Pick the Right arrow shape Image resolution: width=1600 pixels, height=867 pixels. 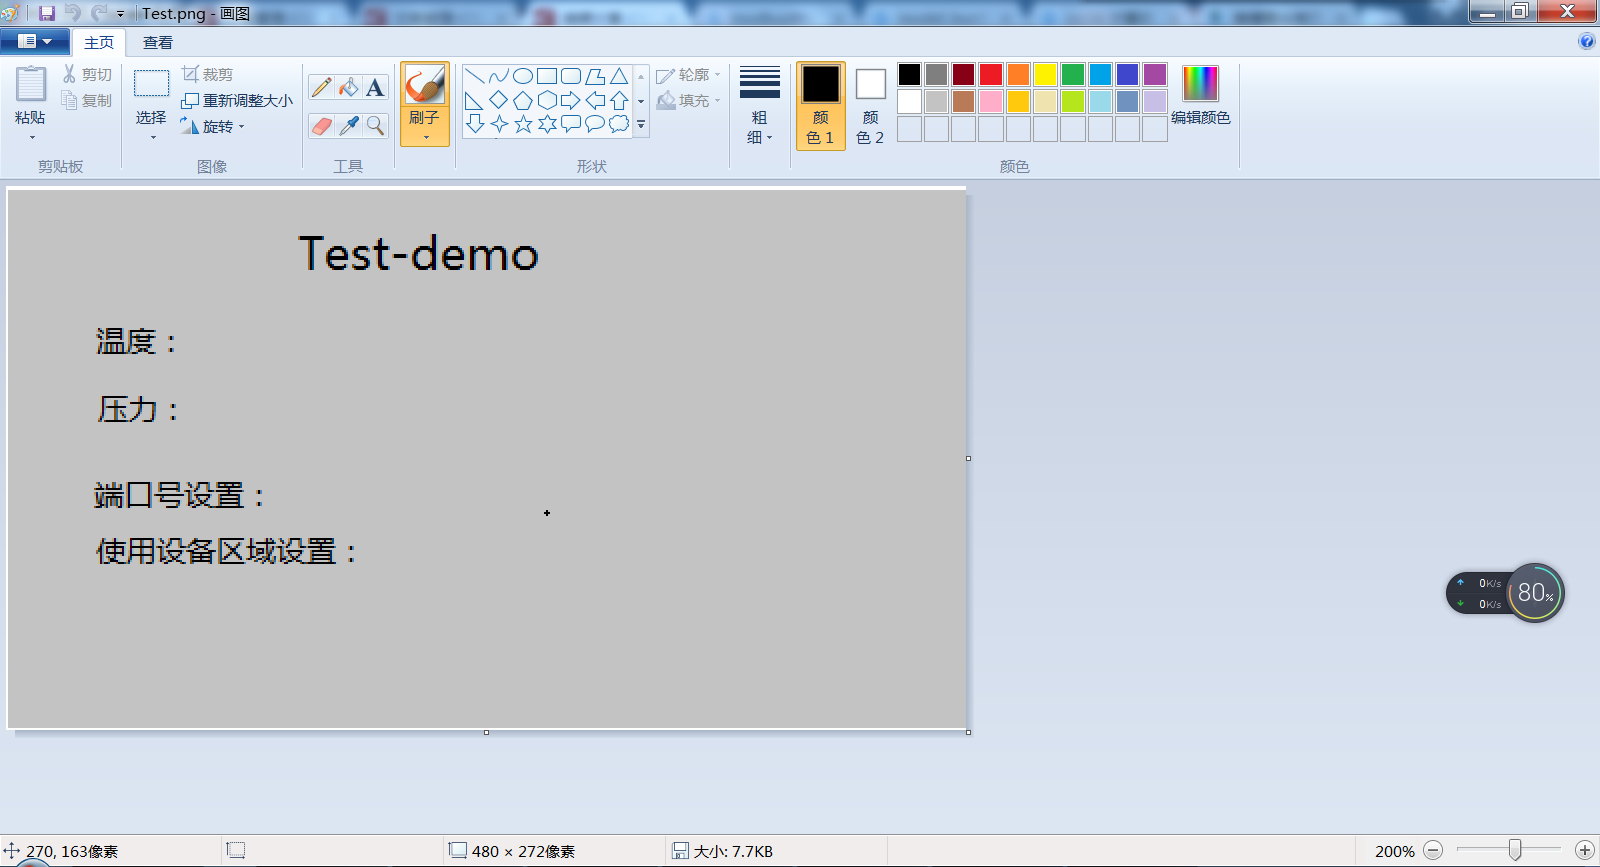tap(571, 100)
